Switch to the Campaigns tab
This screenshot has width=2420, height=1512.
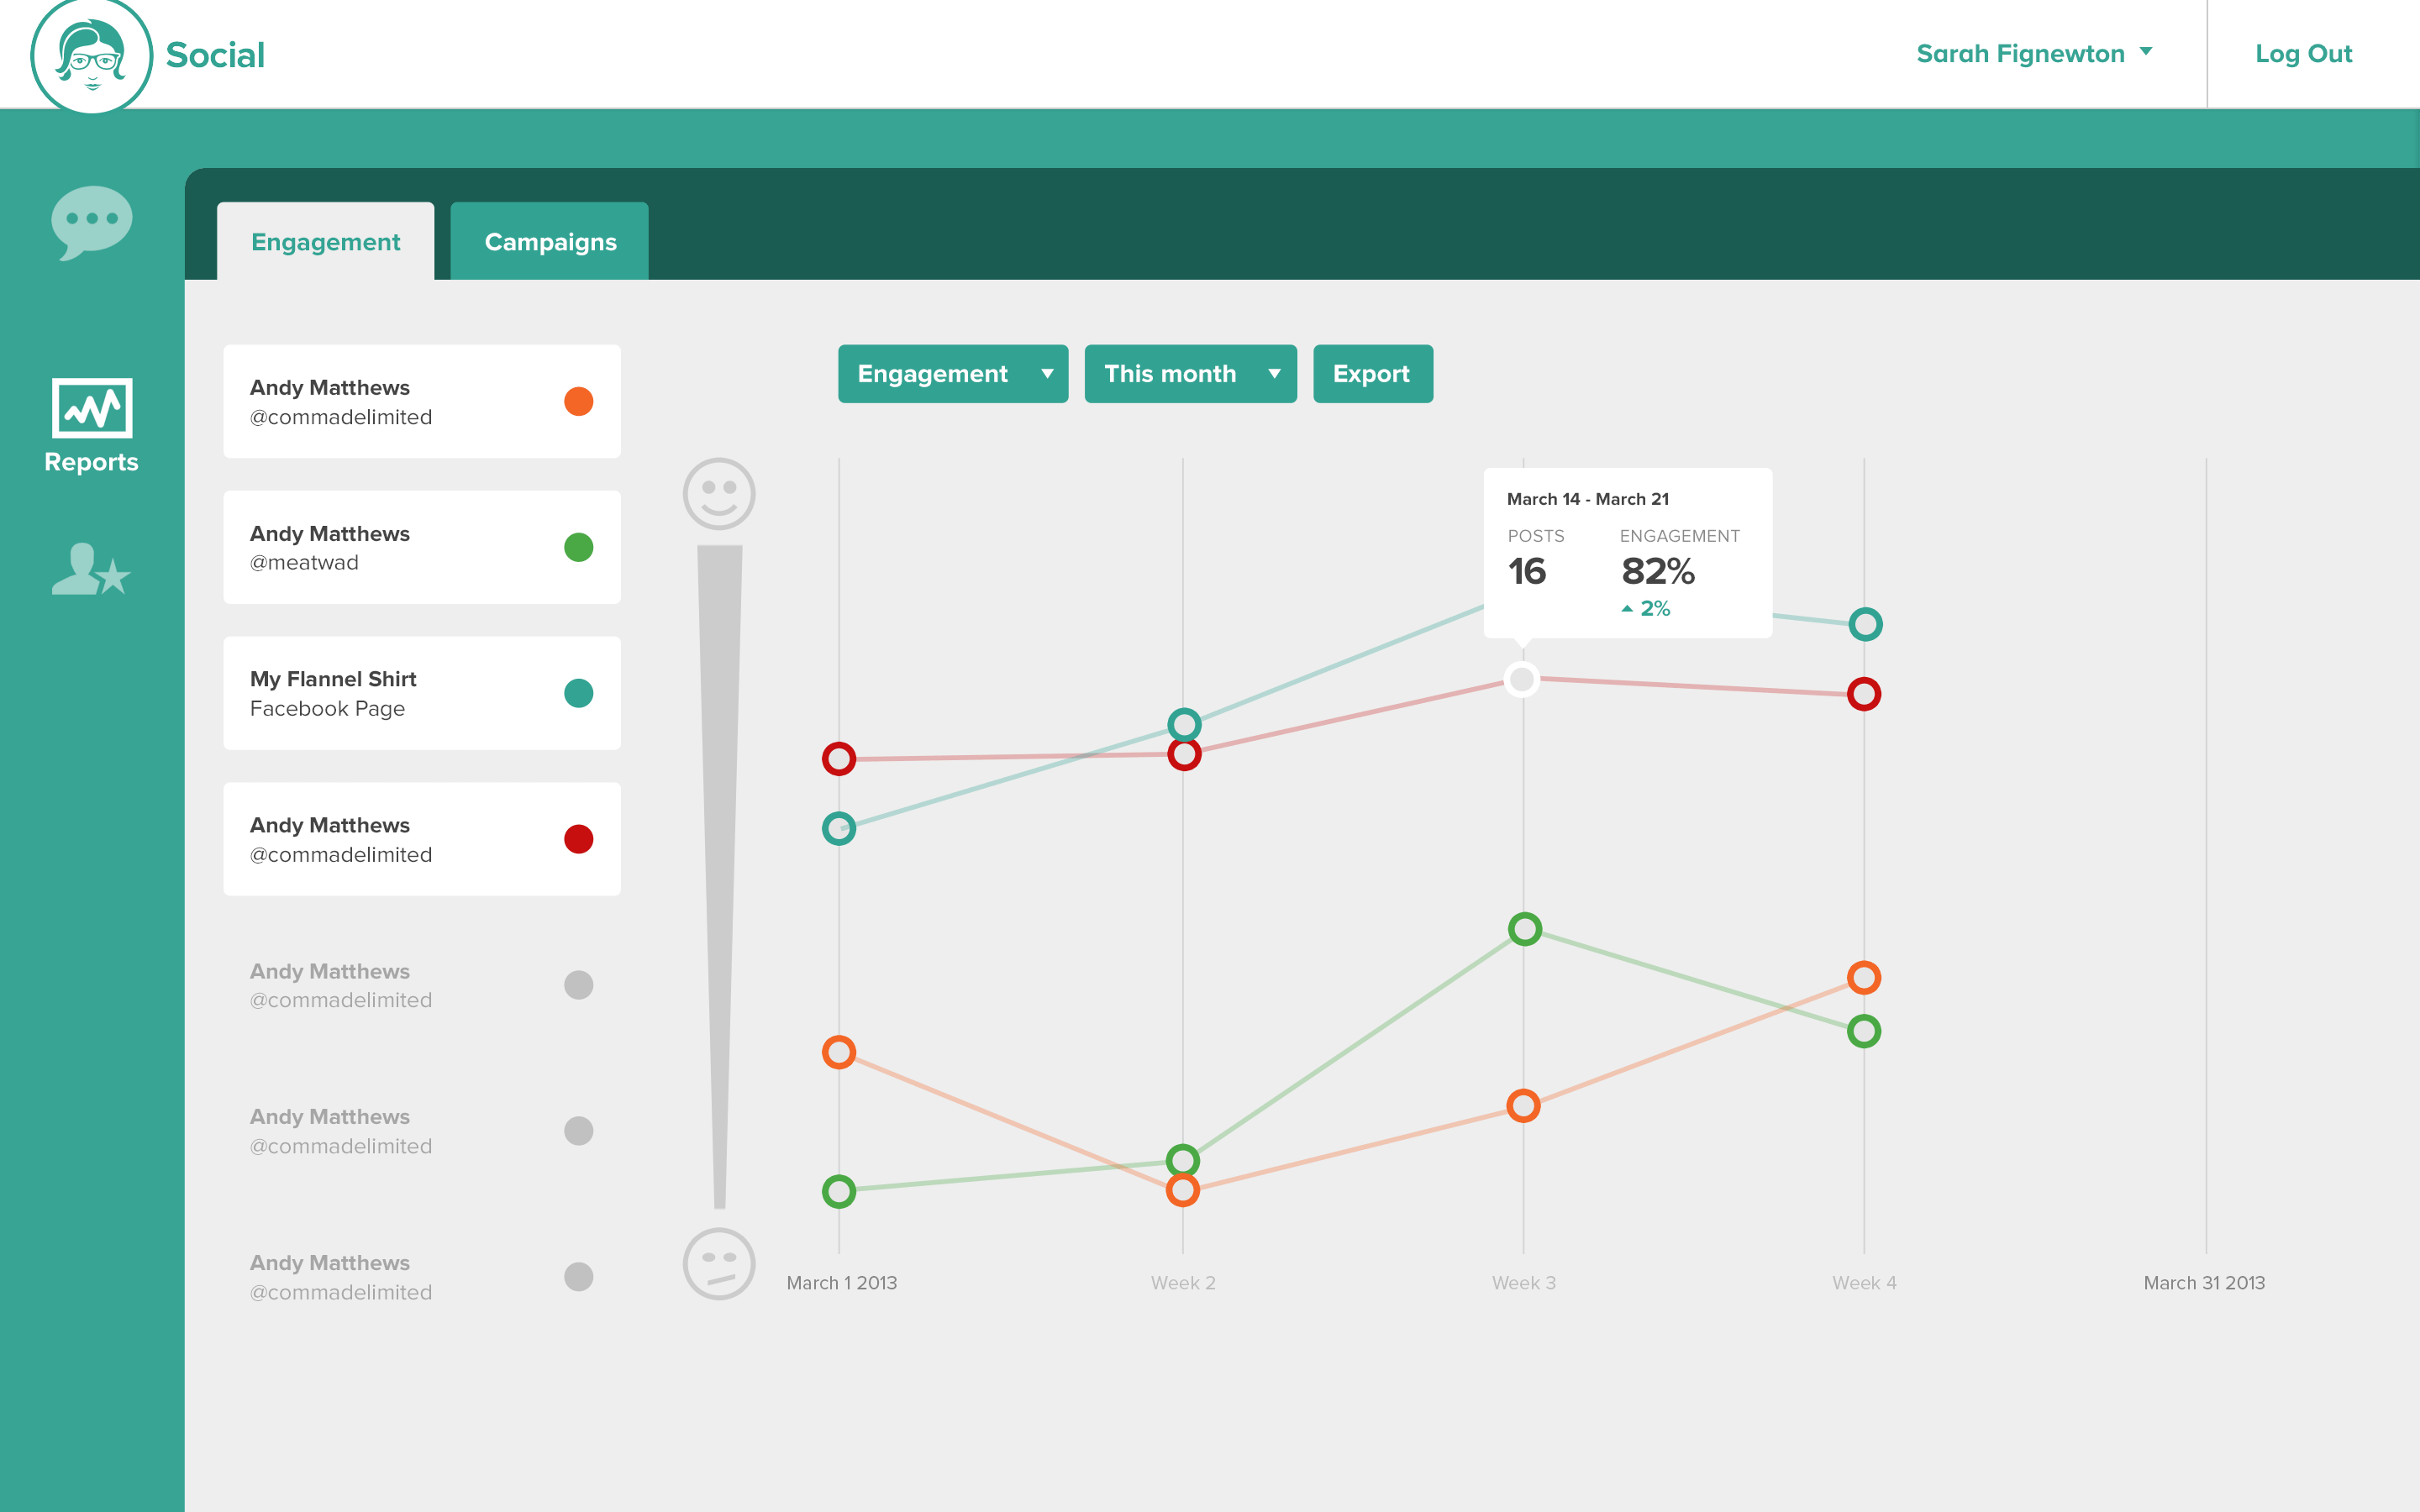(x=550, y=242)
